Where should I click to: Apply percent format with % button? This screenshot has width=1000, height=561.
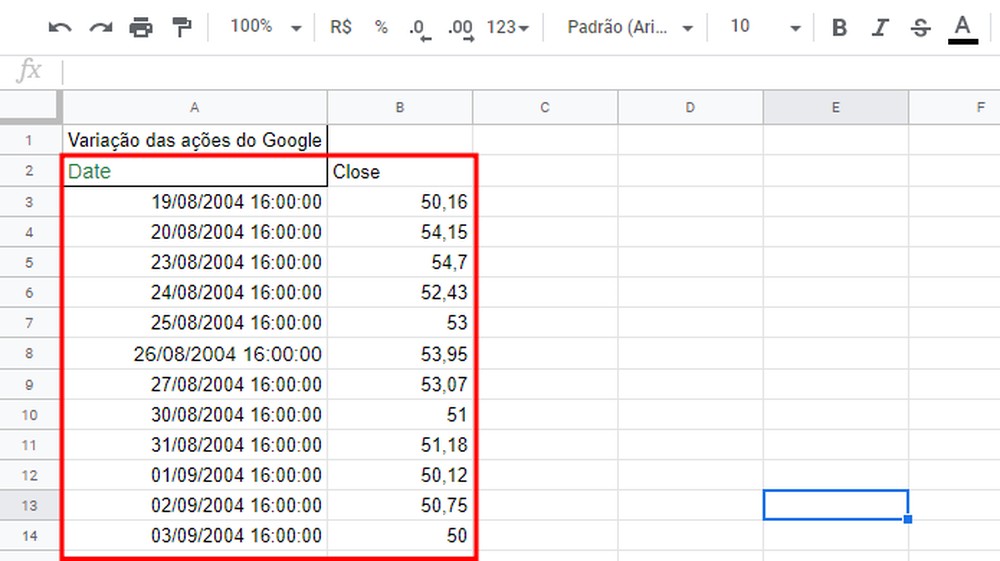coord(381,27)
